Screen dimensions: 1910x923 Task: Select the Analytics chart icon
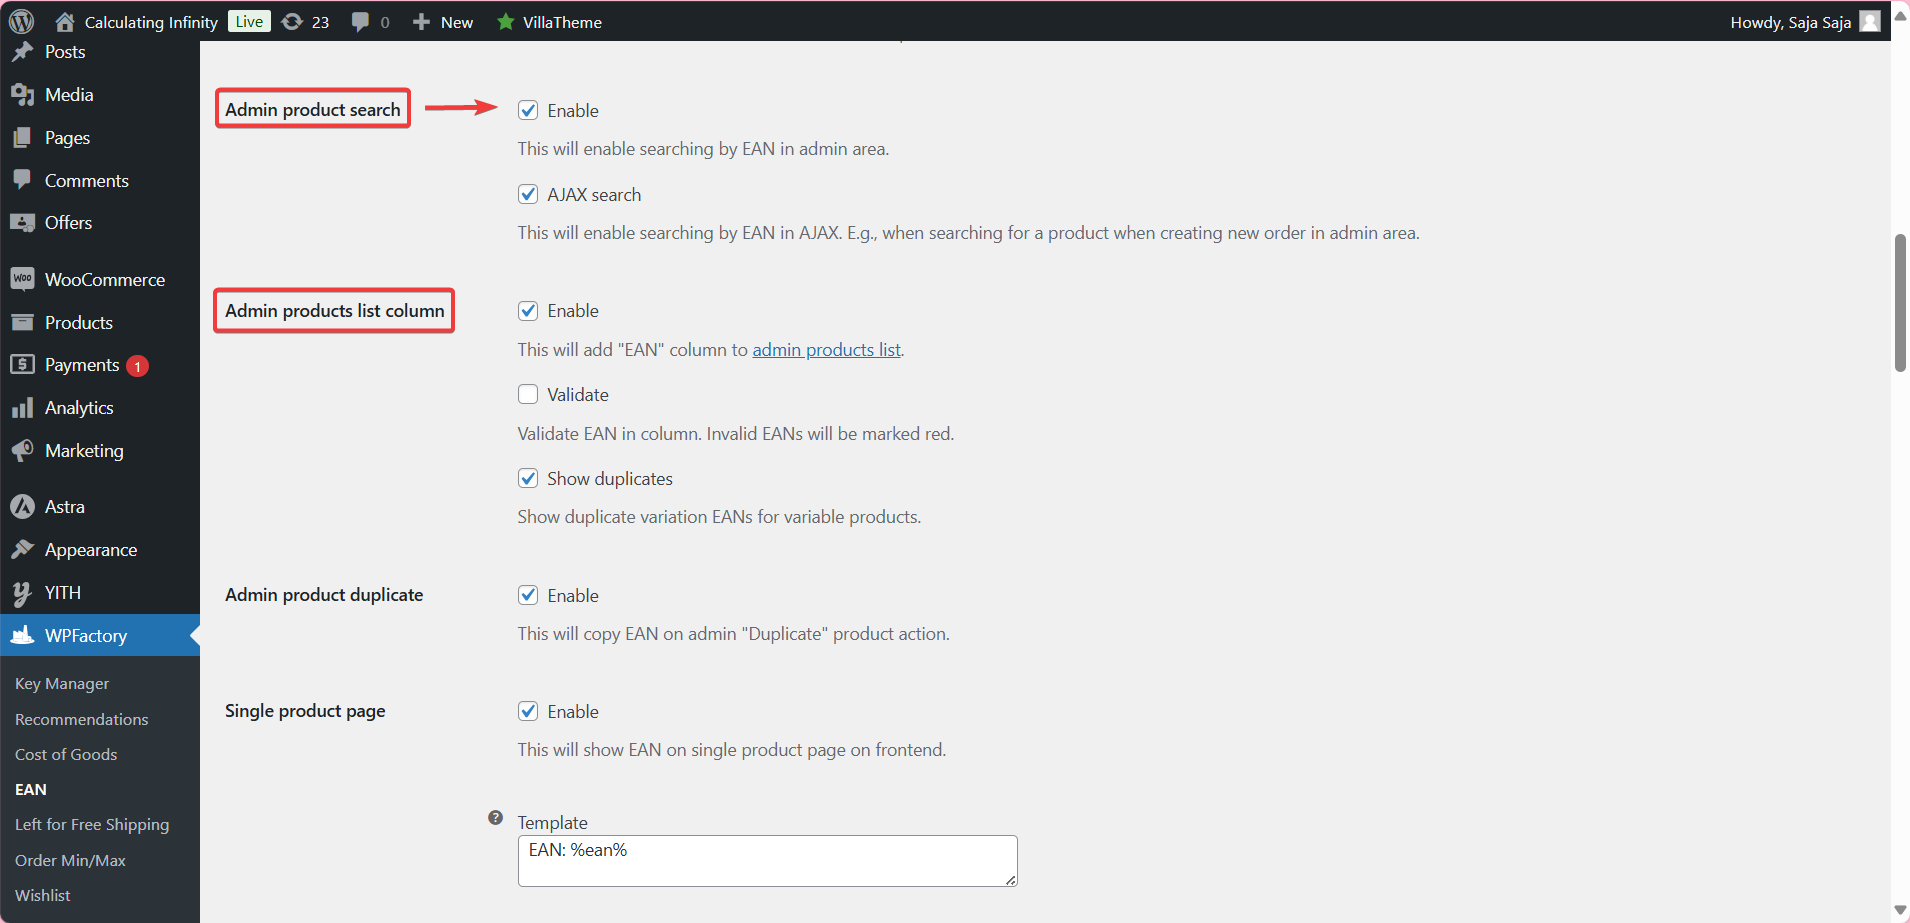coord(23,407)
